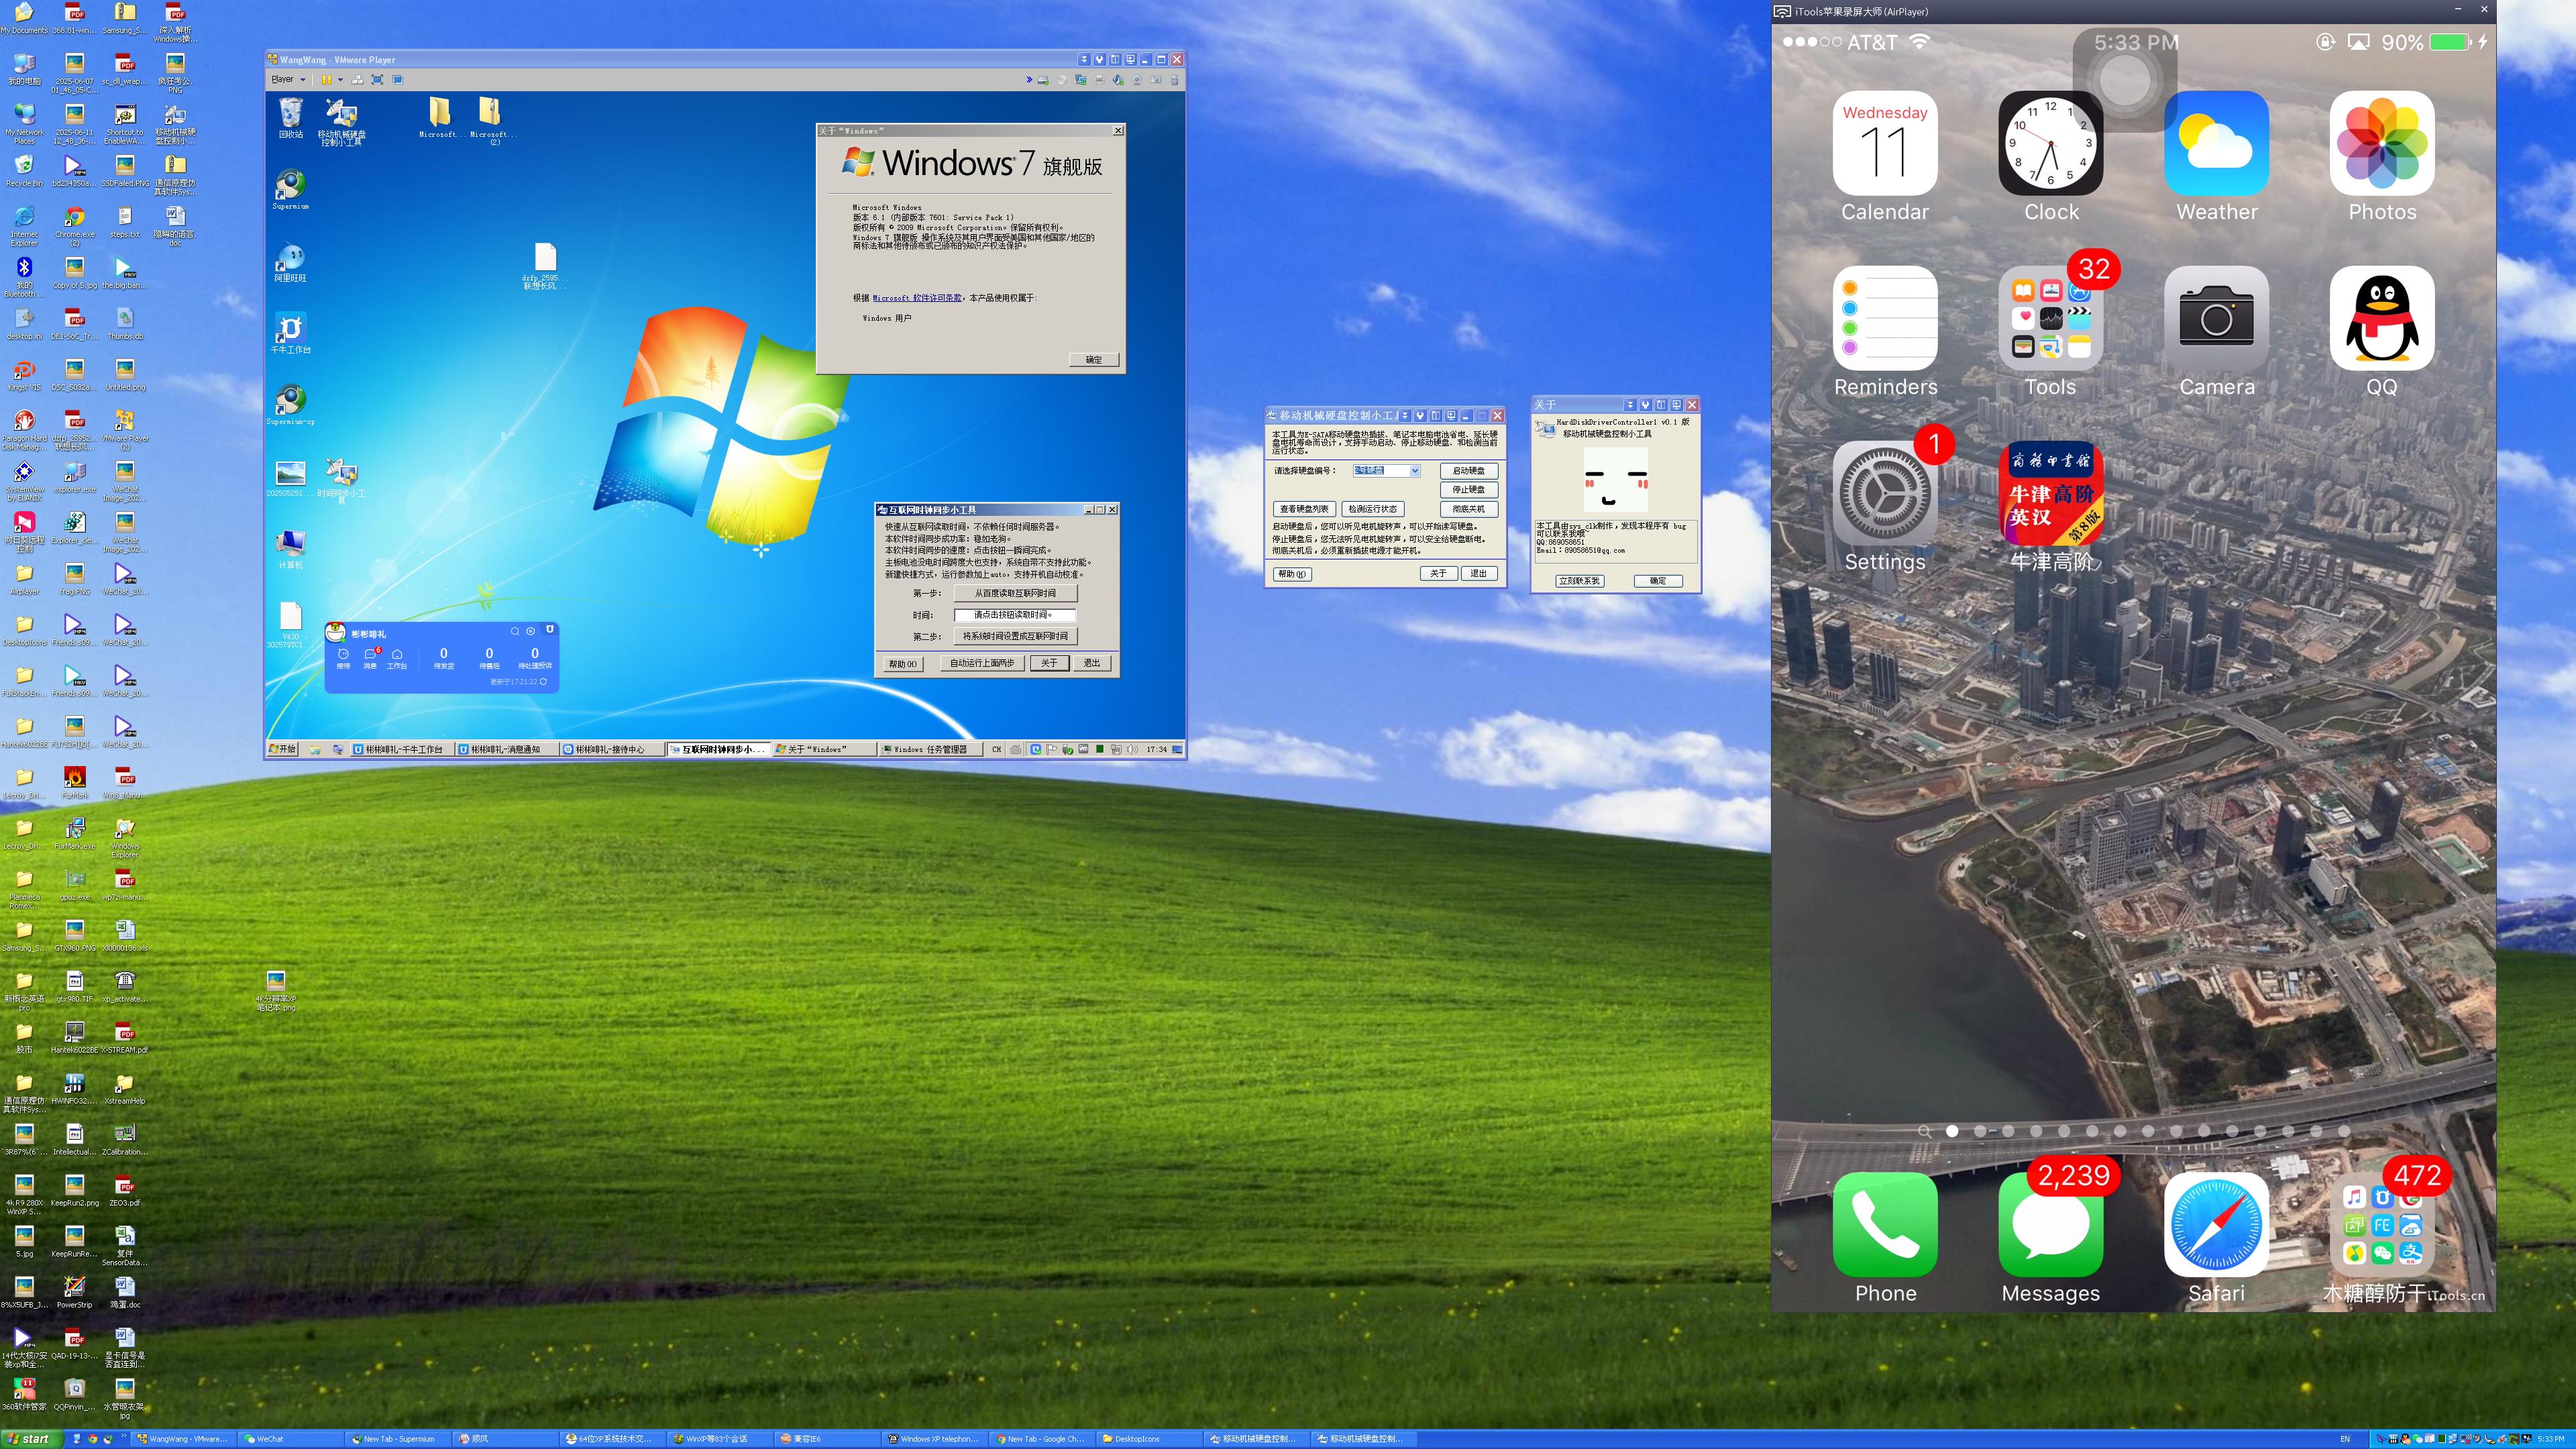Open the Tools folder on iPhone
Screen dimensions: 2576x1449
tap(2050, 319)
